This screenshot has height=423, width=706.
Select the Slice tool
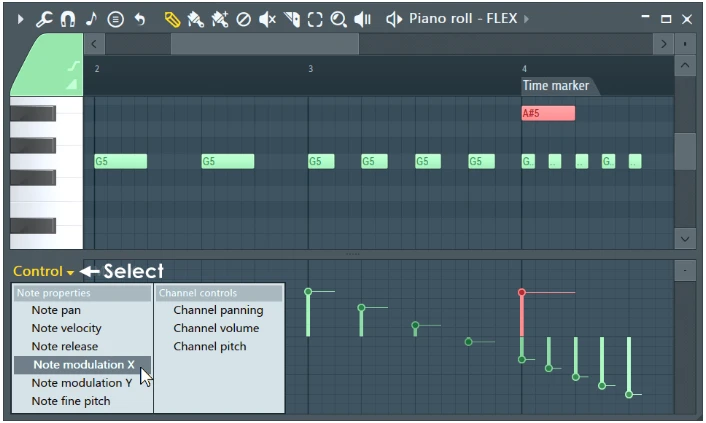(x=291, y=19)
